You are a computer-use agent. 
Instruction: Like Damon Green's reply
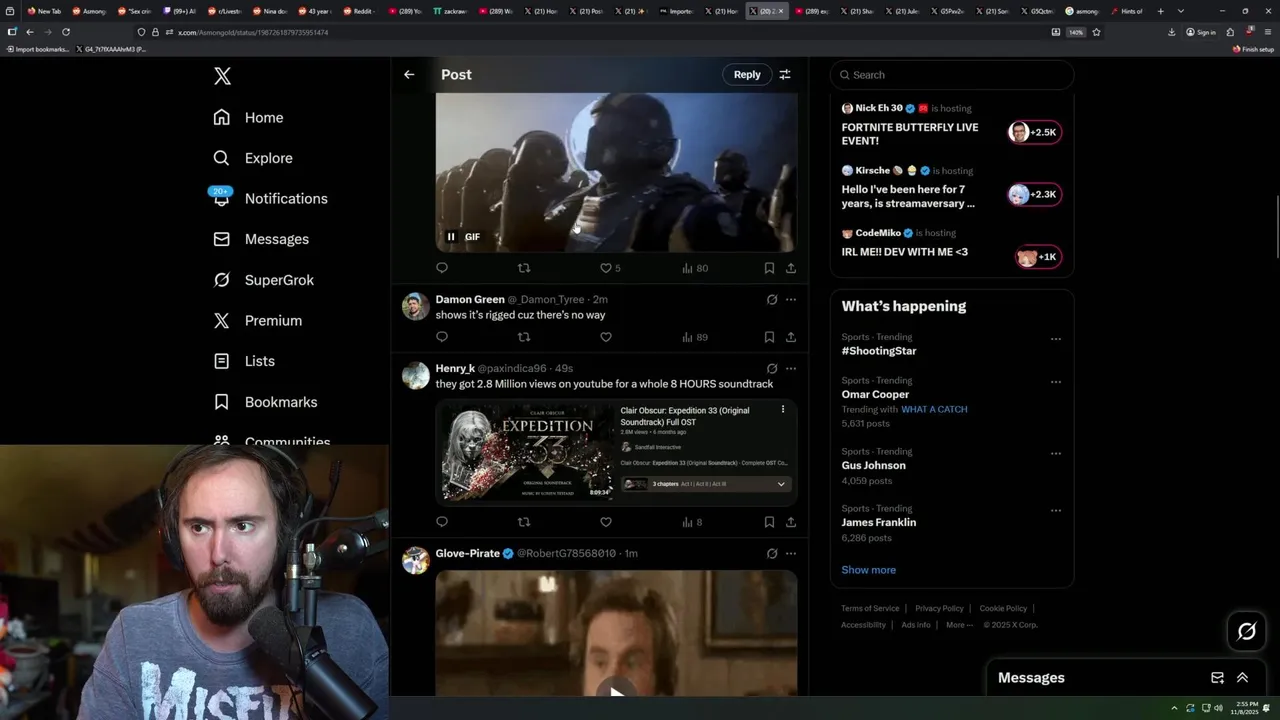[605, 337]
